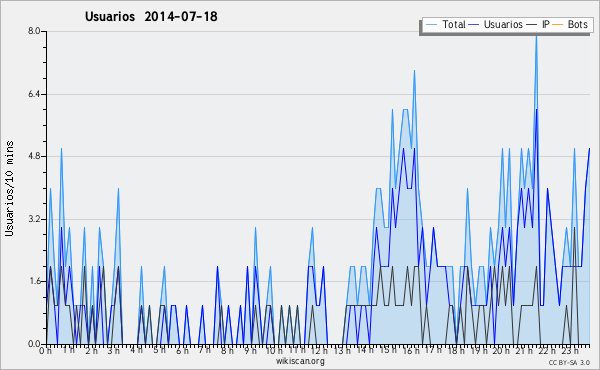Click the '2 h' x-axis label
Image resolution: width=600 pixels, height=370 pixels.
(x=91, y=350)
